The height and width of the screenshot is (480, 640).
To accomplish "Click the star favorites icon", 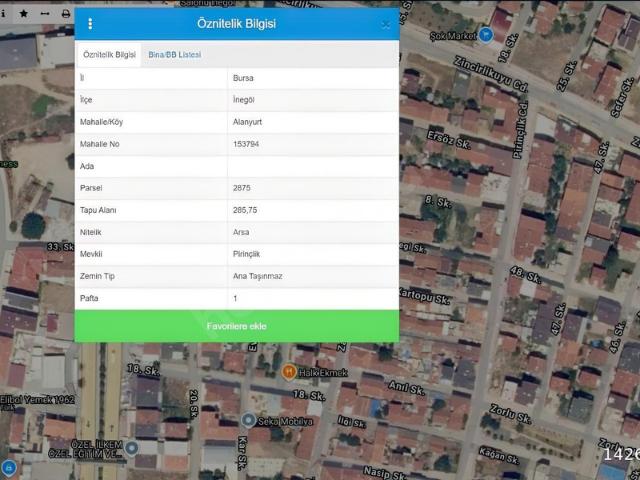I will [24, 13].
